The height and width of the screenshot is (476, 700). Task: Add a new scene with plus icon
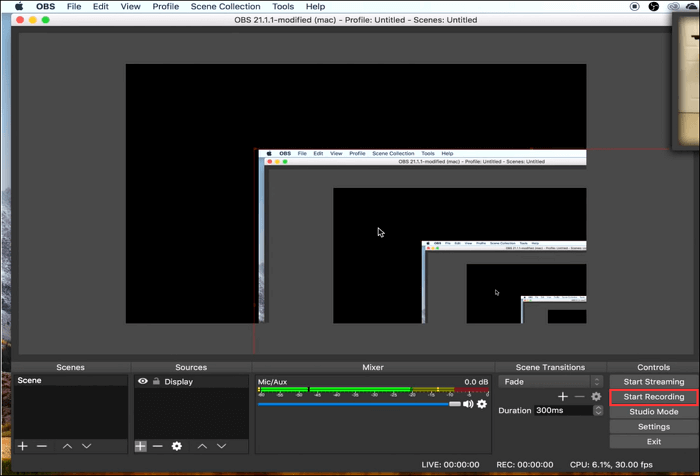coord(22,446)
